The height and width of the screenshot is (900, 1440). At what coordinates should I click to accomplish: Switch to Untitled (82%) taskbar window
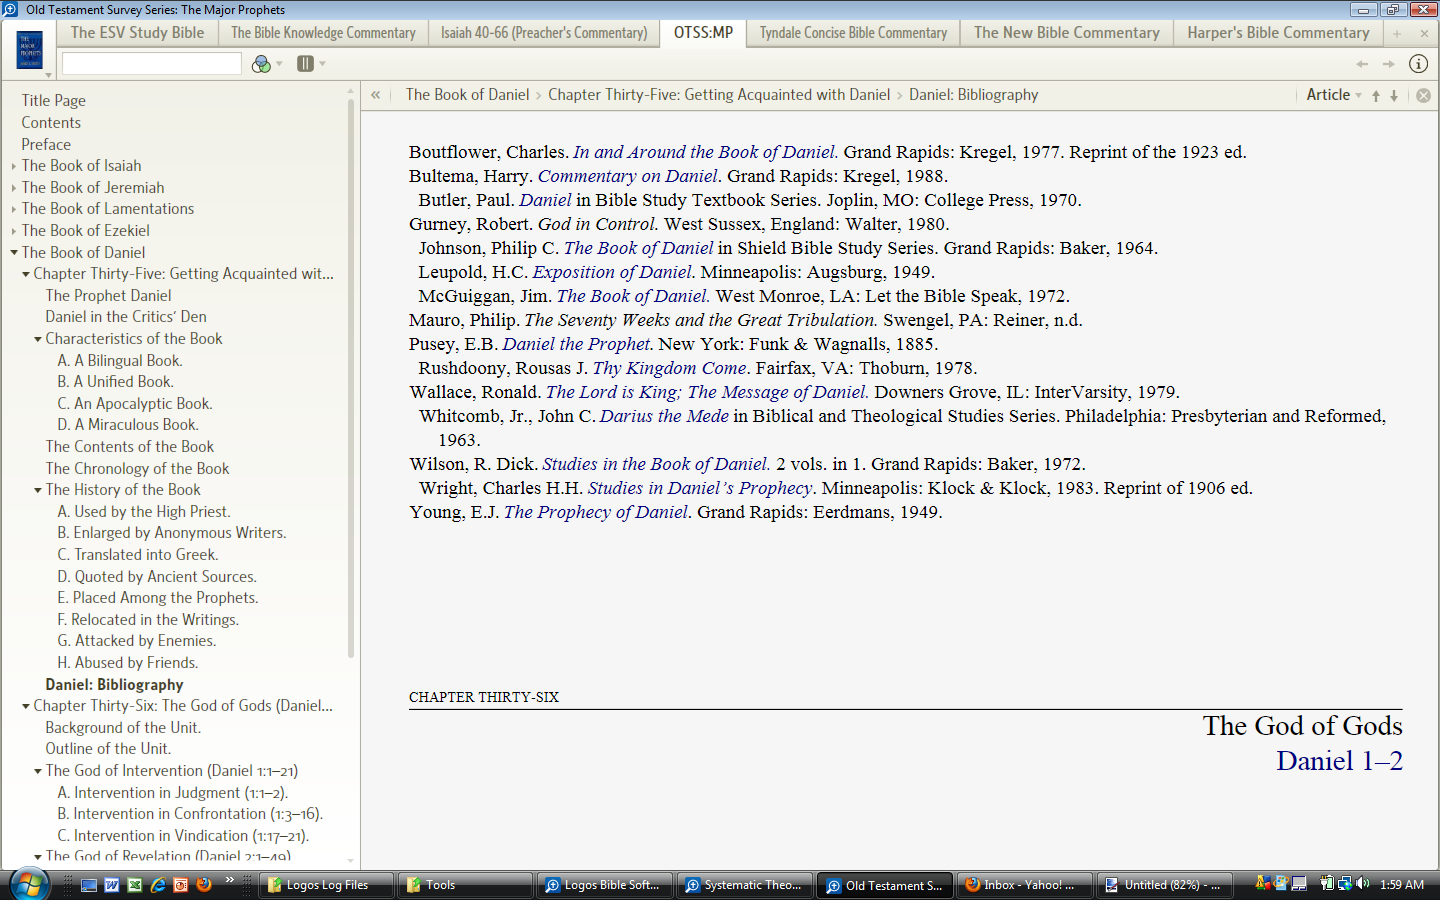pos(1163,885)
